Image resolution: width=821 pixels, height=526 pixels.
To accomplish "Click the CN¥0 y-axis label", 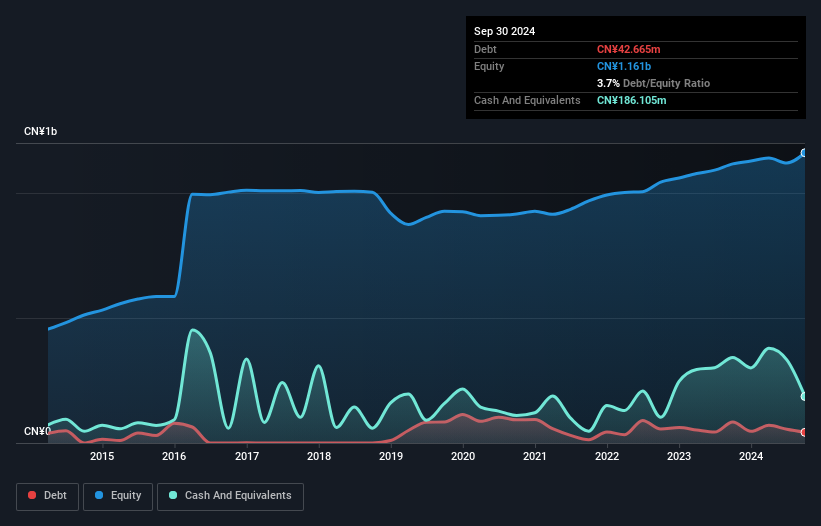I will 37,432.
